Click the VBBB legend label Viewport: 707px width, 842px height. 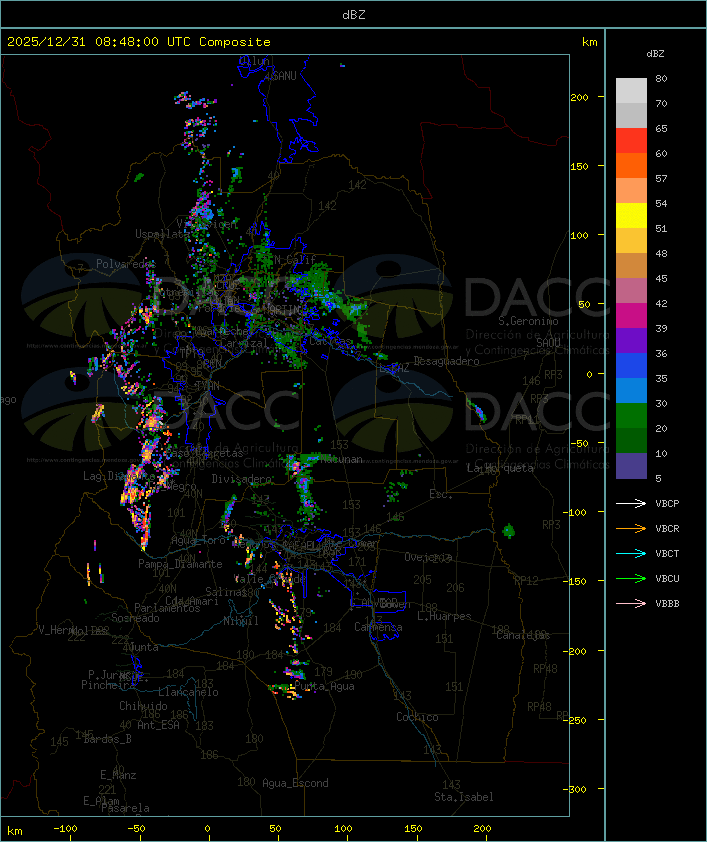(667, 604)
